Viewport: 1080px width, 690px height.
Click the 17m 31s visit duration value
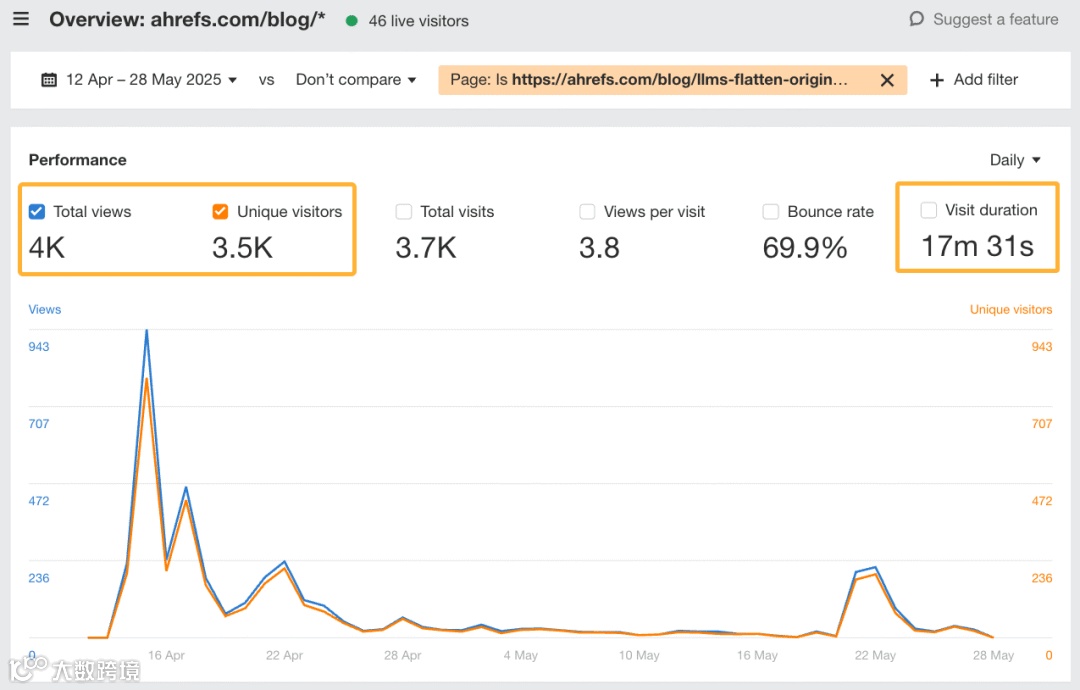tap(977, 246)
